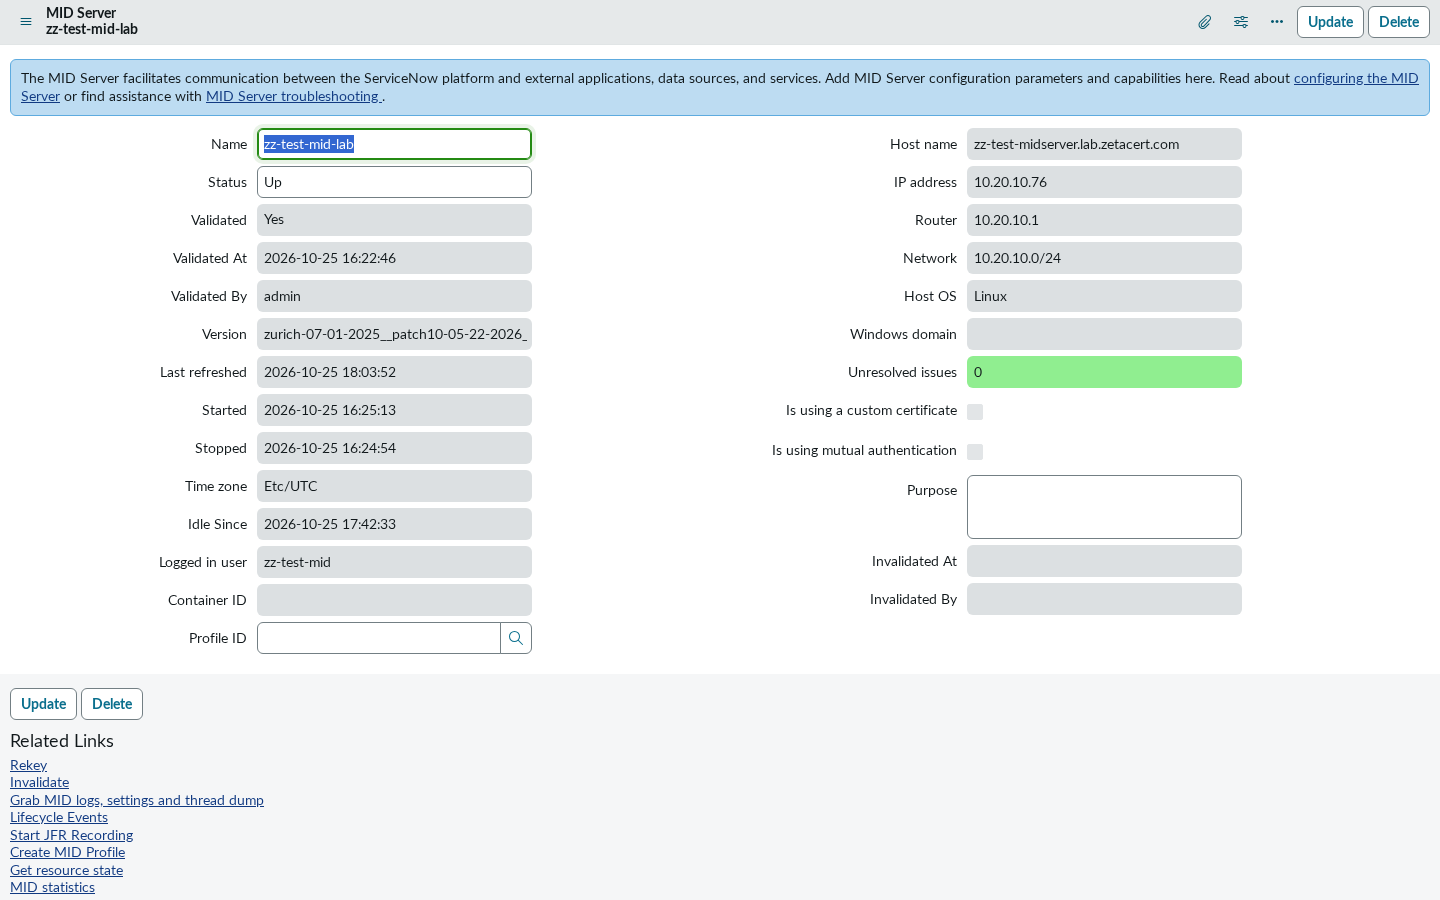Click Get resource state link
The width and height of the screenshot is (1440, 900).
coord(66,870)
